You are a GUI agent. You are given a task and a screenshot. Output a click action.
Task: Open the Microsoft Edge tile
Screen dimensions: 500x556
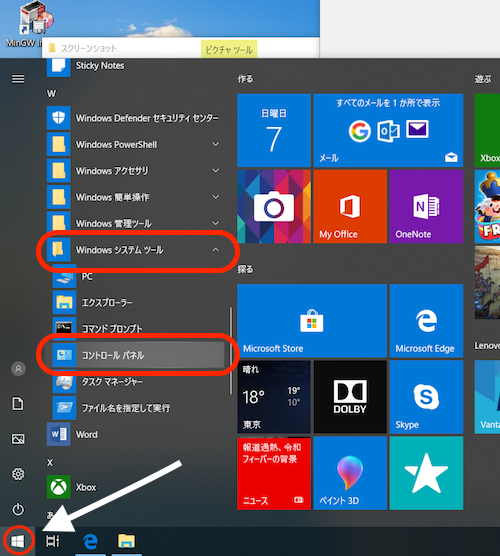426,321
